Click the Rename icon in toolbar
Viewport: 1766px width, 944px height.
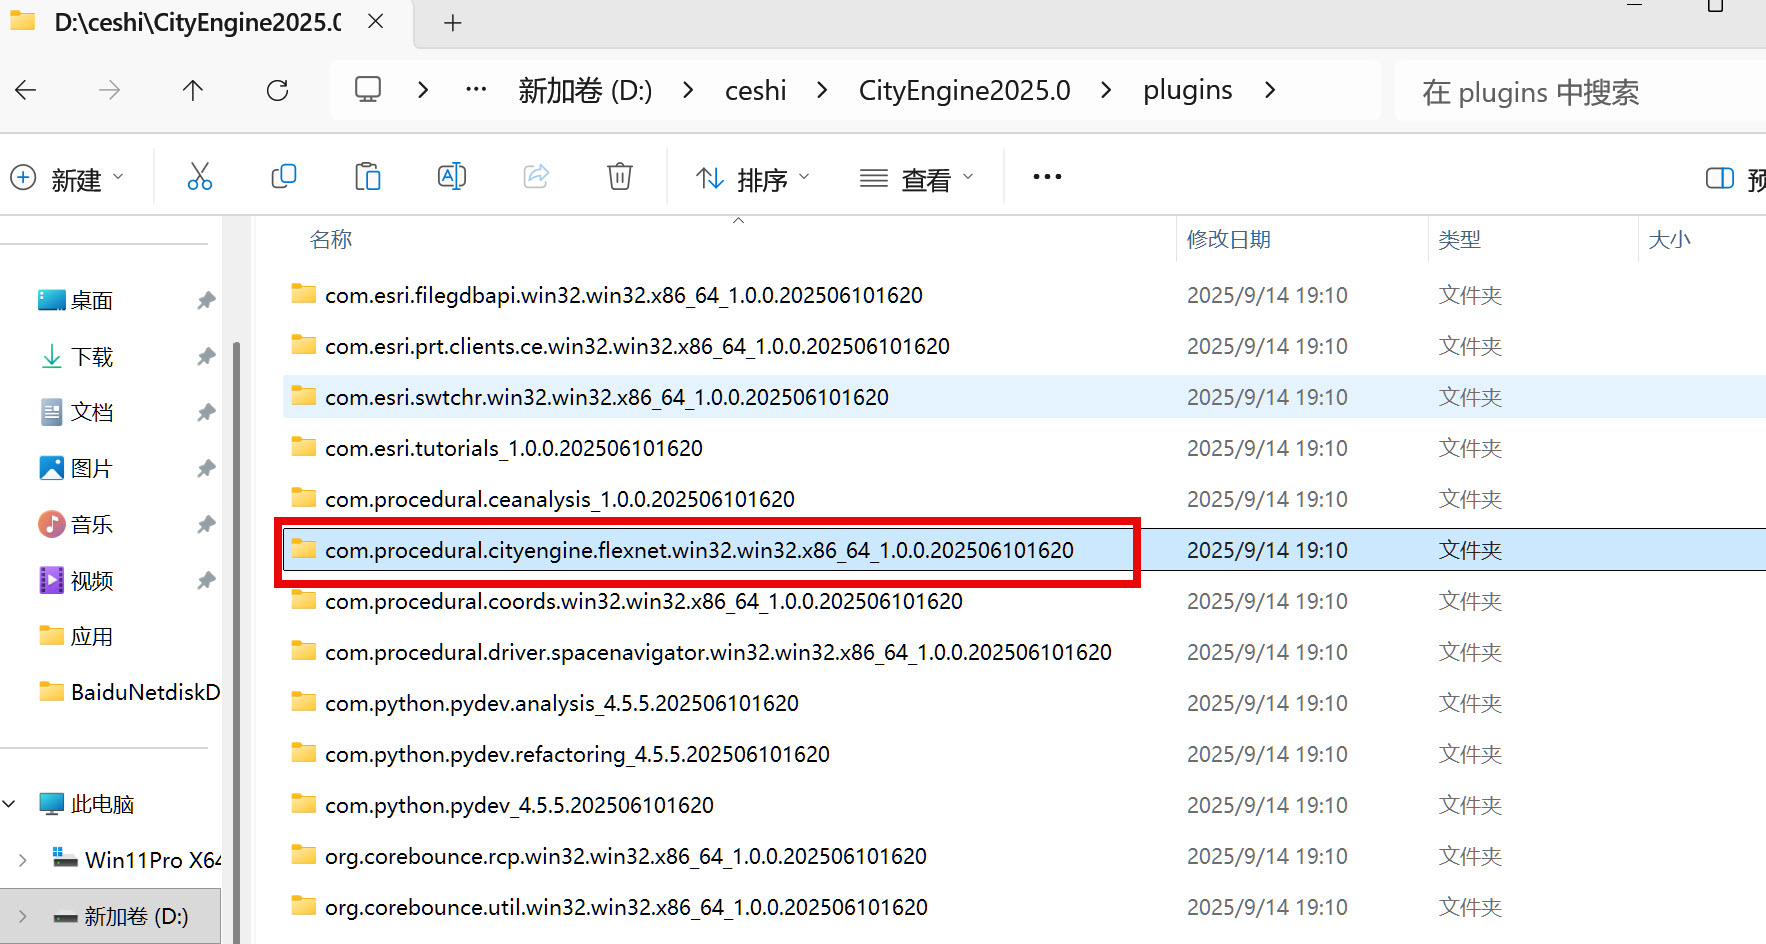pos(452,177)
